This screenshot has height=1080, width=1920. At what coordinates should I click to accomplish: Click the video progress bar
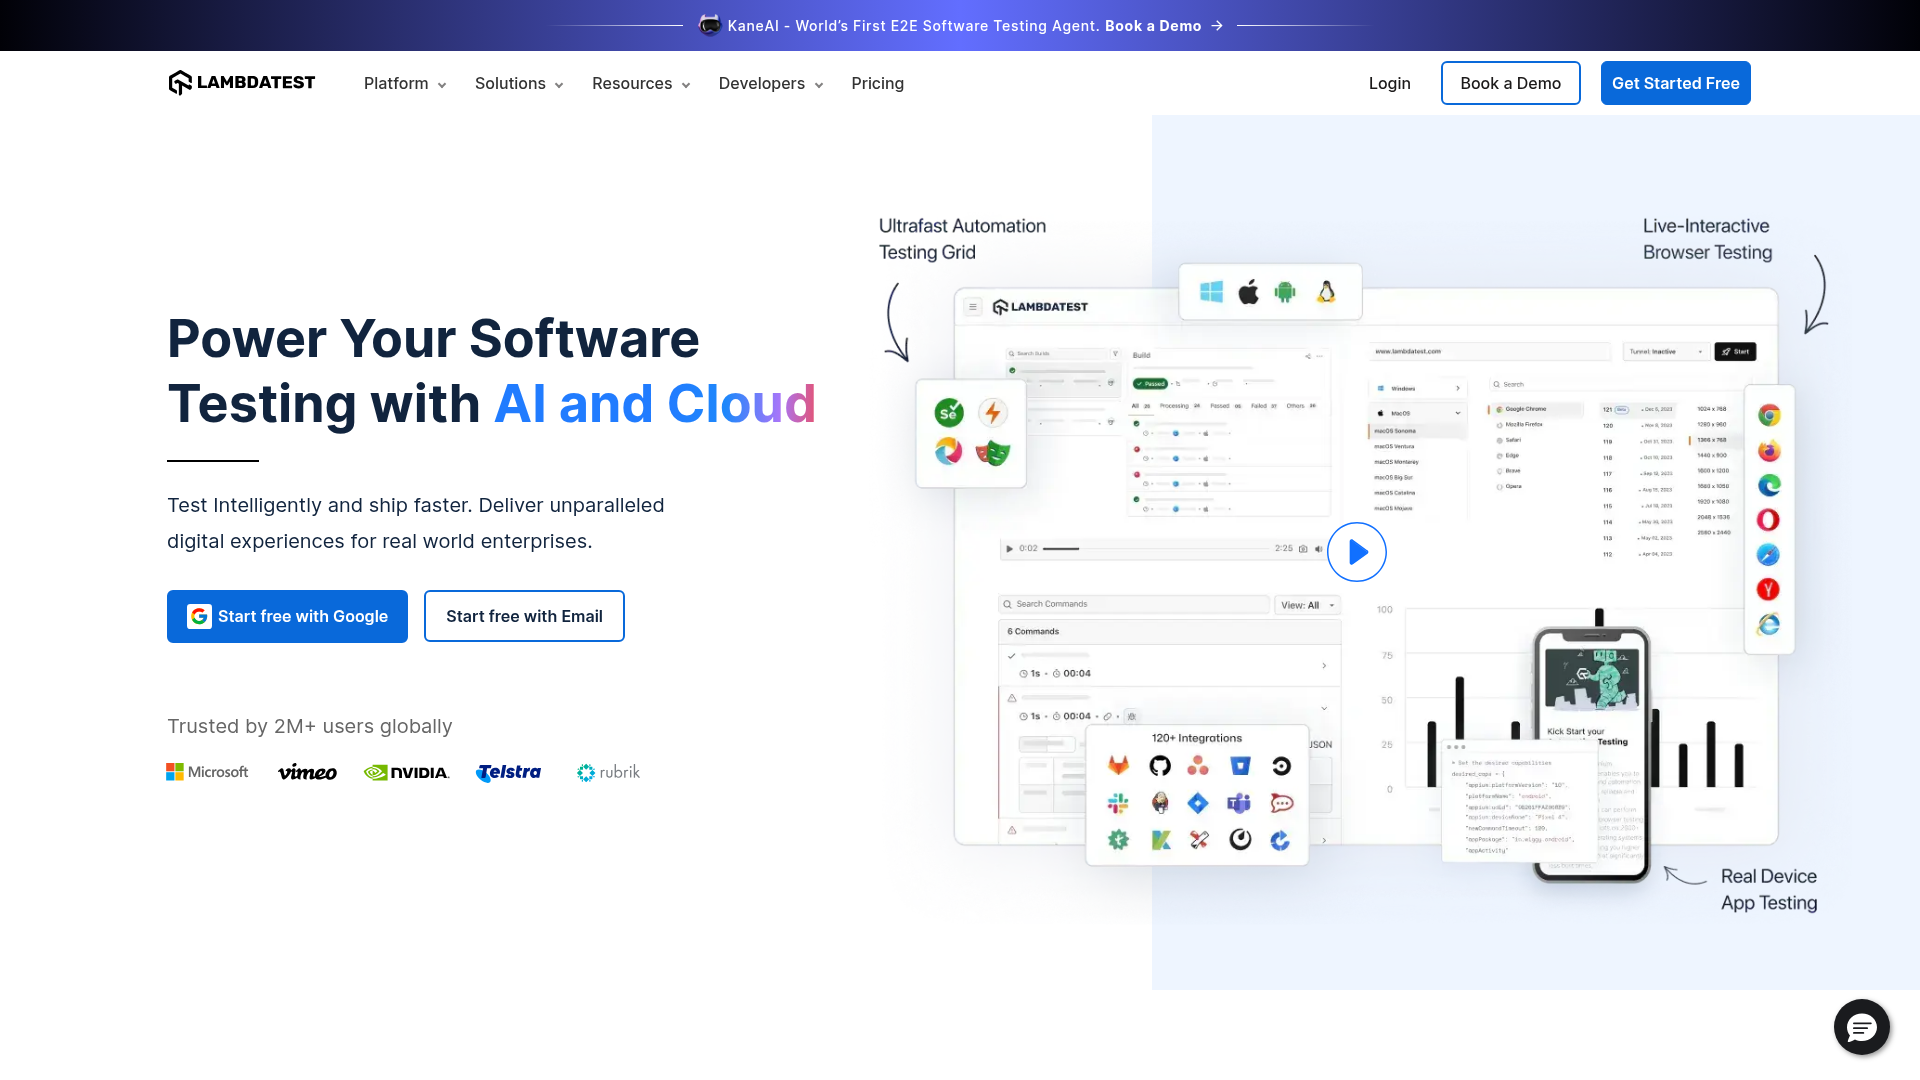pyautogui.click(x=1156, y=549)
